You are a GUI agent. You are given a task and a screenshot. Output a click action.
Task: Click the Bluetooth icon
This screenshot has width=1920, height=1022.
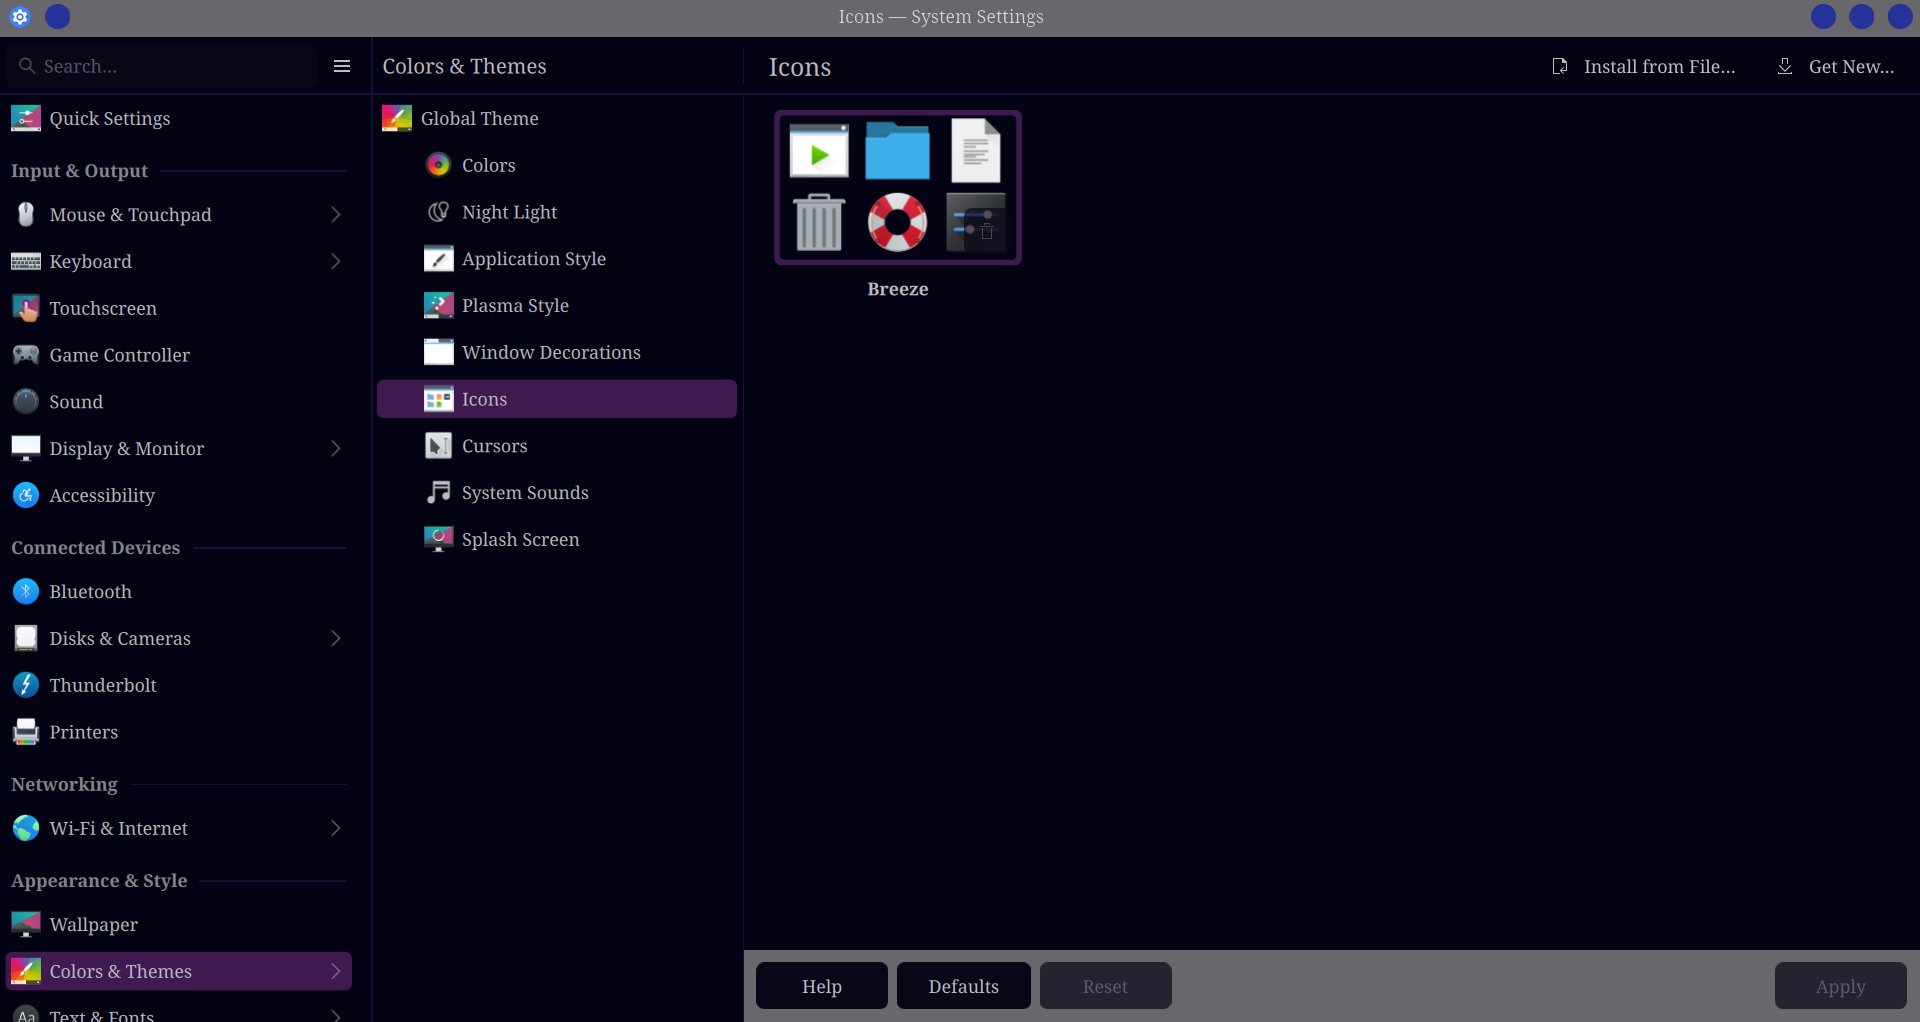tap(26, 591)
